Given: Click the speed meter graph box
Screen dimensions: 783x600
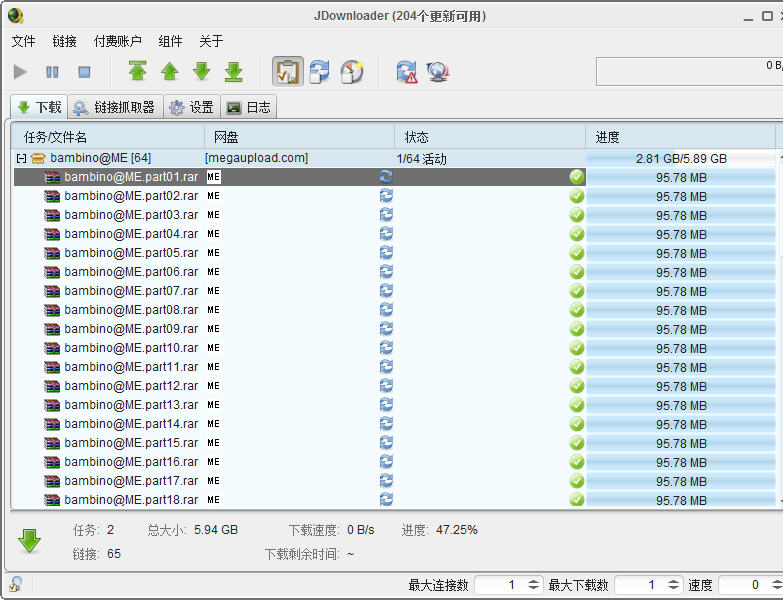Looking at the screenshot, I should coord(690,71).
